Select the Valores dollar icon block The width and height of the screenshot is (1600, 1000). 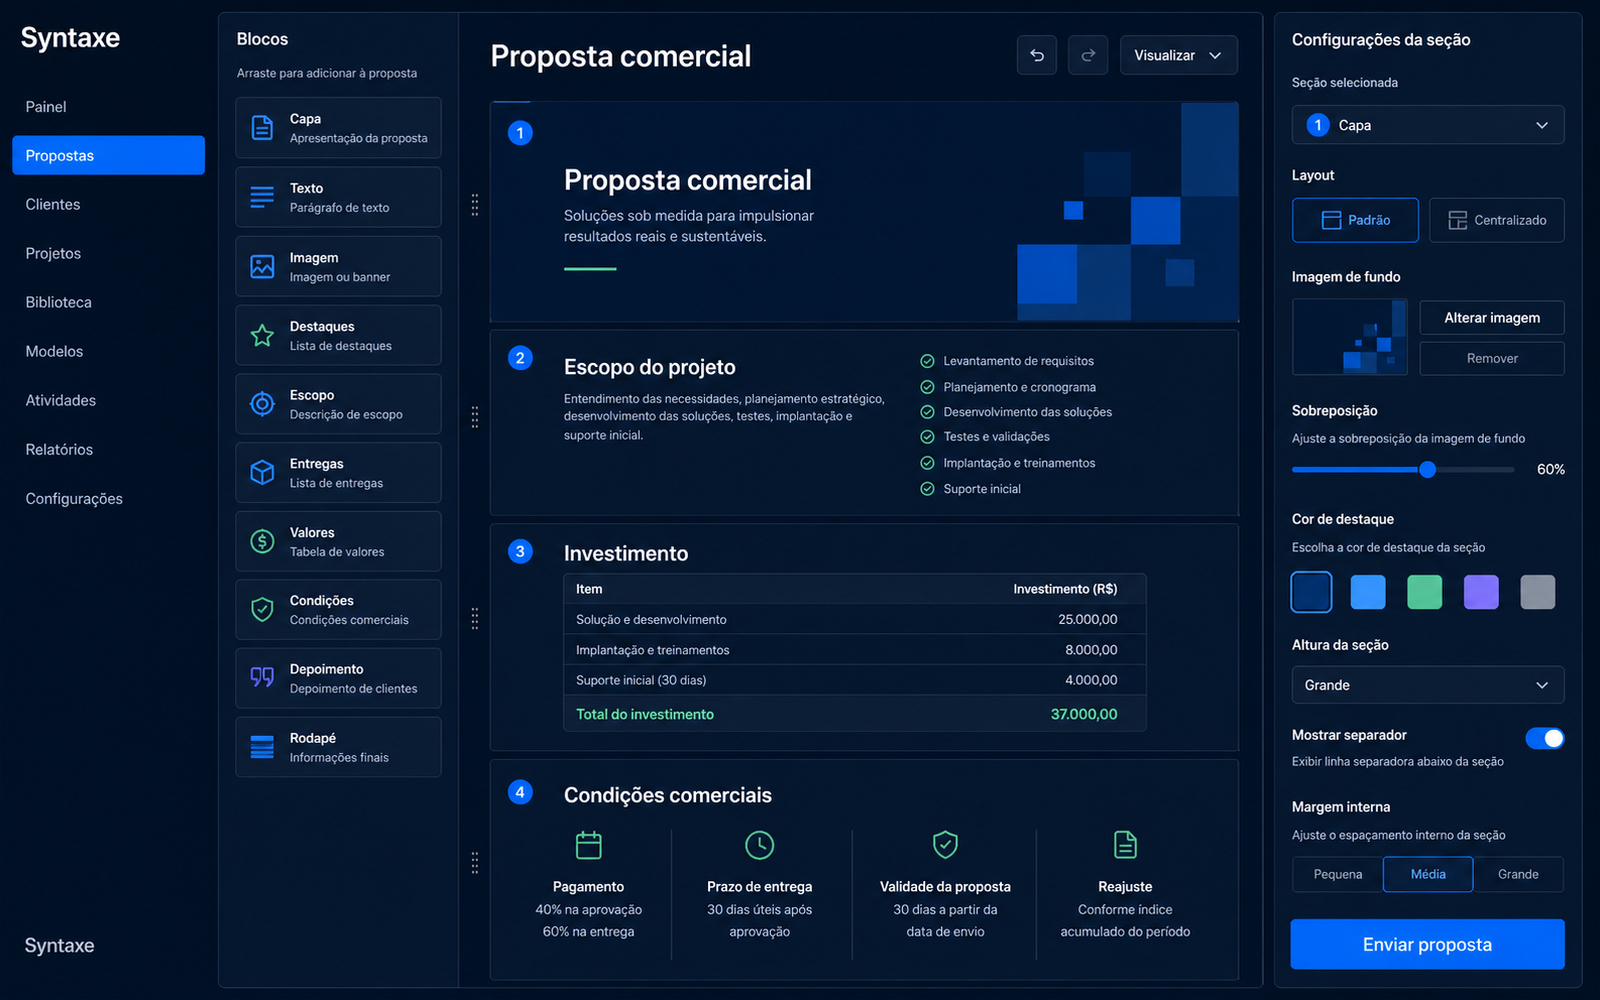[338, 541]
